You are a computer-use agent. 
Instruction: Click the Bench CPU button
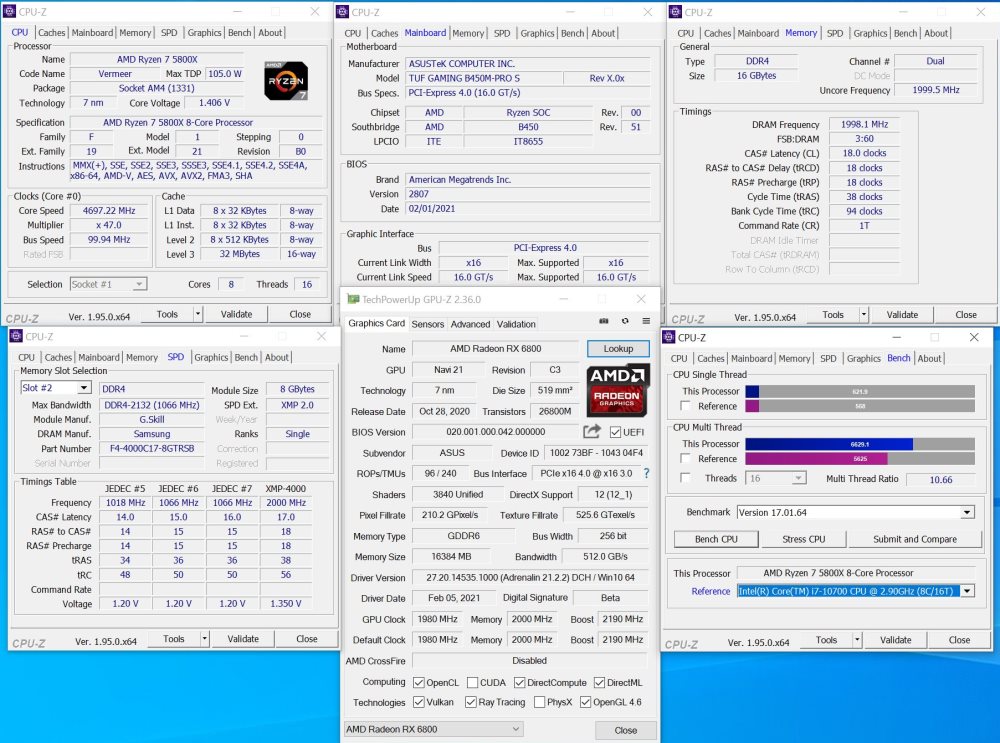[716, 539]
